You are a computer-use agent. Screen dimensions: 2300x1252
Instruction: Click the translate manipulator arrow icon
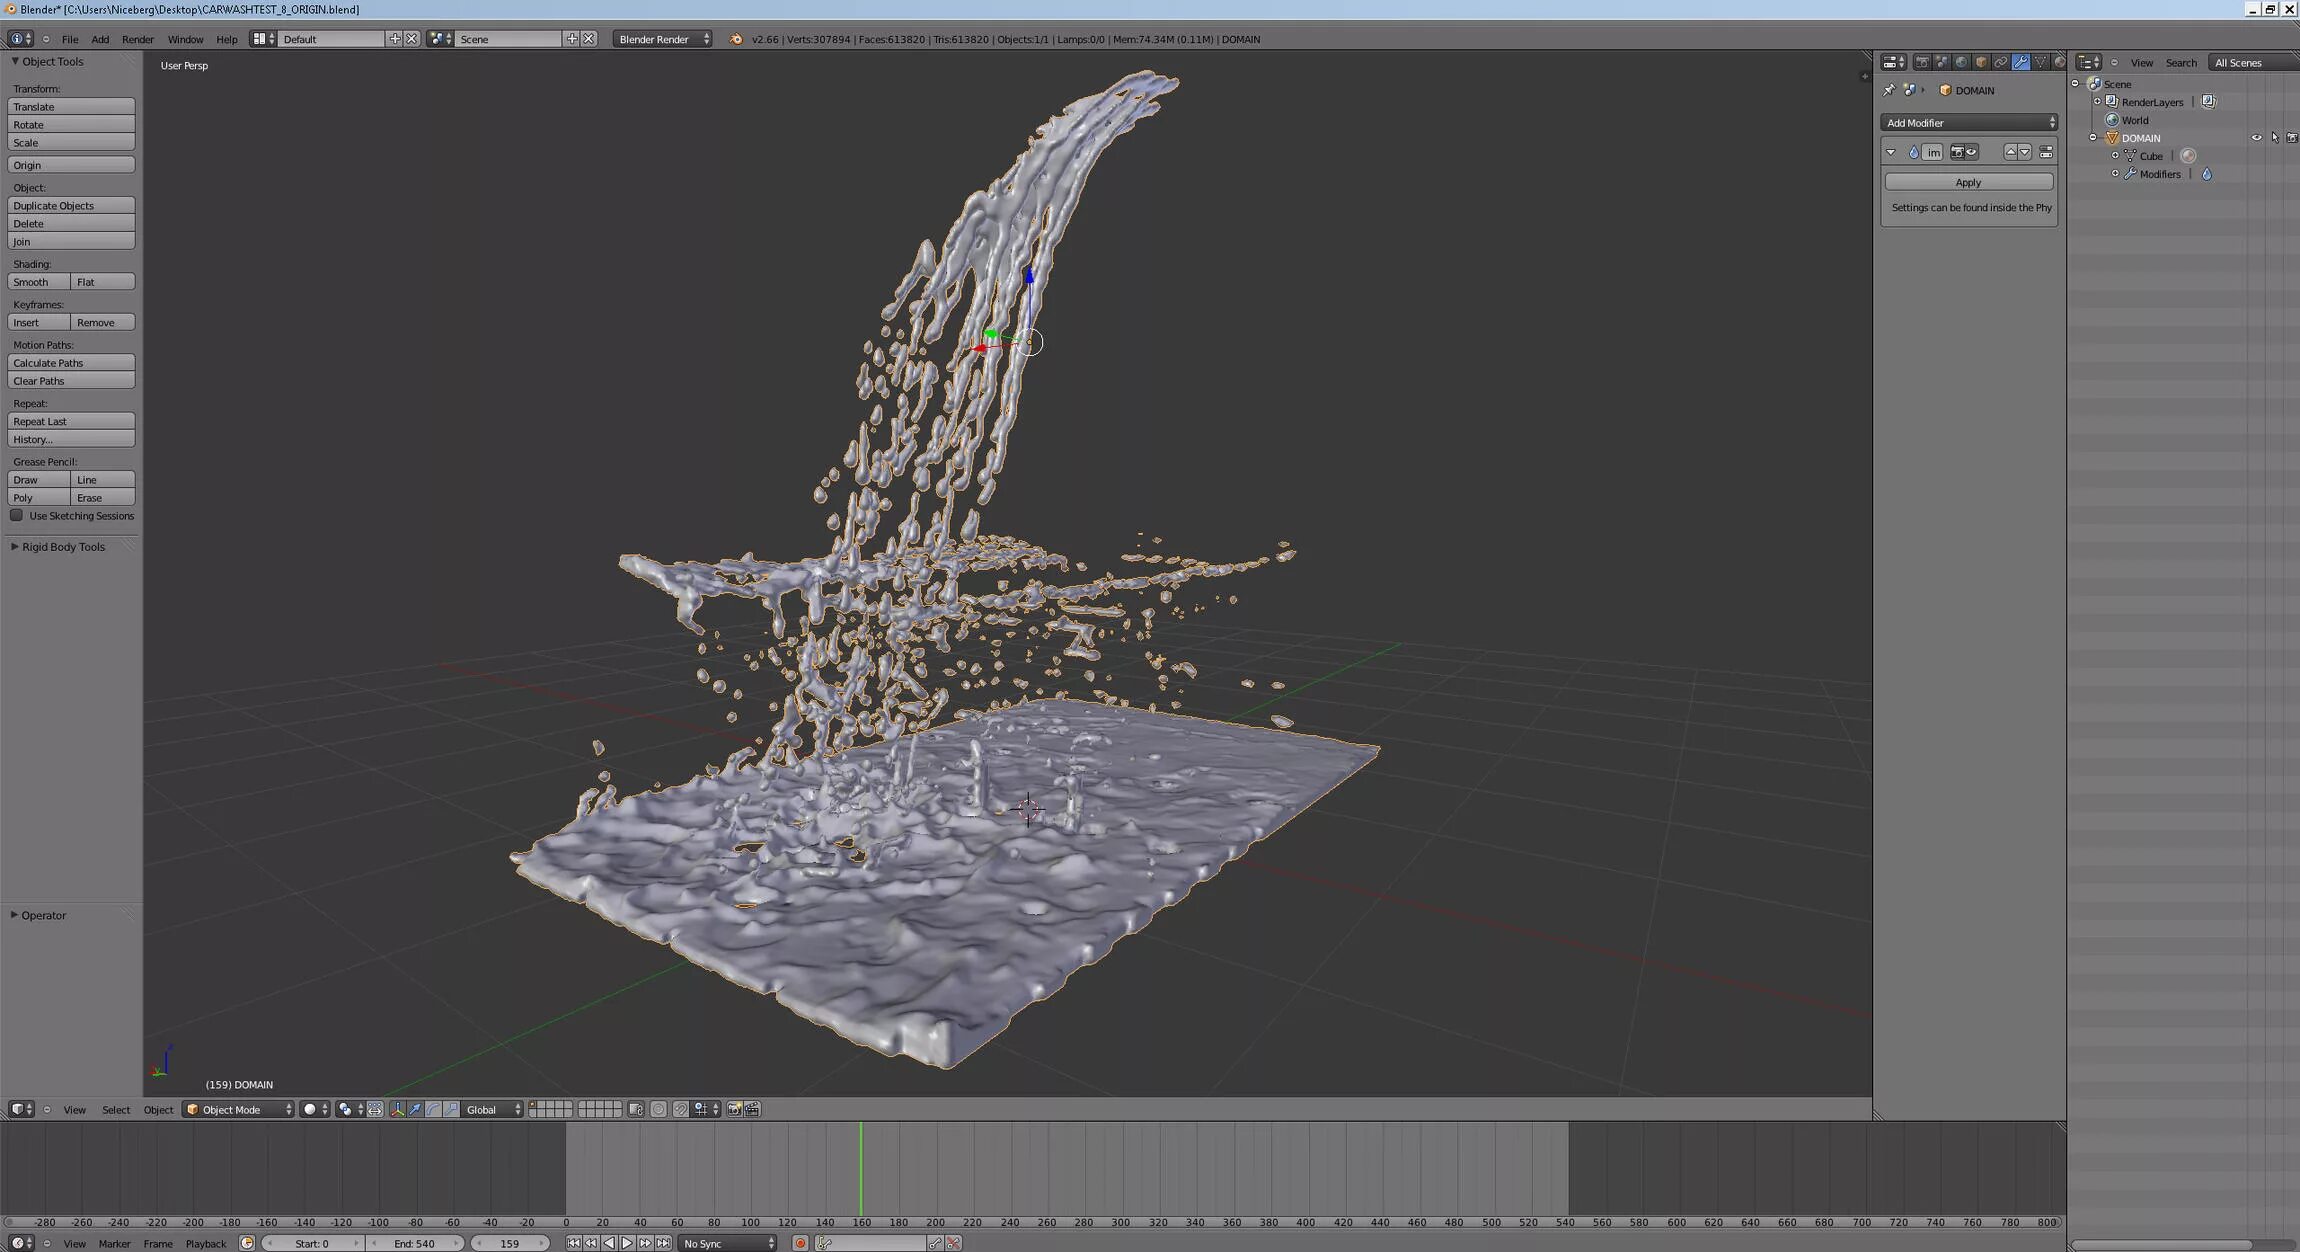[x=415, y=1109]
